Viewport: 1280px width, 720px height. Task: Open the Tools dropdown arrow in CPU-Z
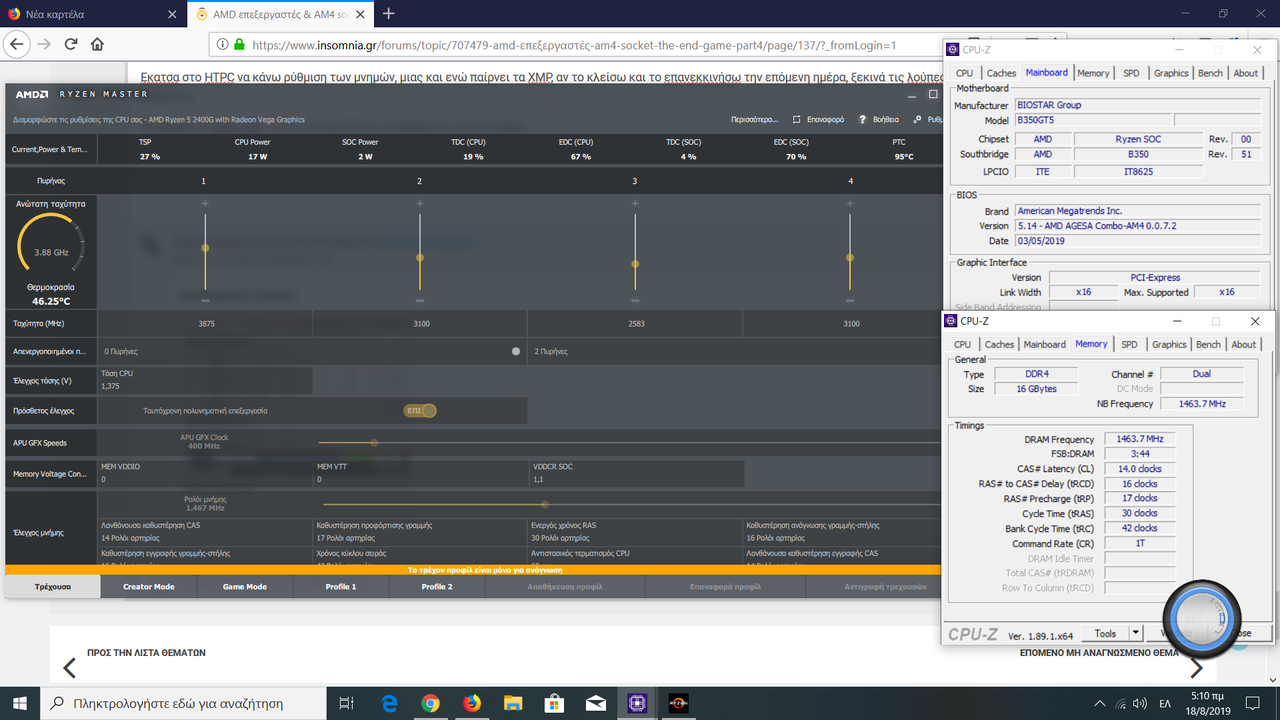pyautogui.click(x=1135, y=633)
